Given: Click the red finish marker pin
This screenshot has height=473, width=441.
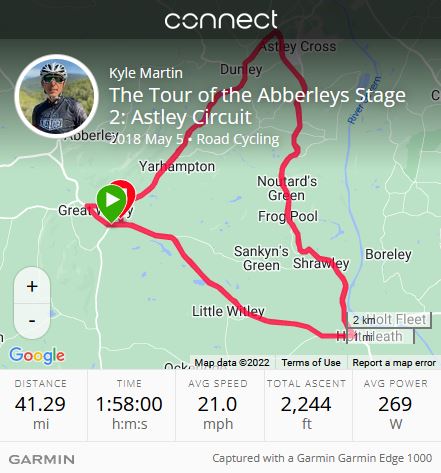Looking at the screenshot, I should (128, 192).
